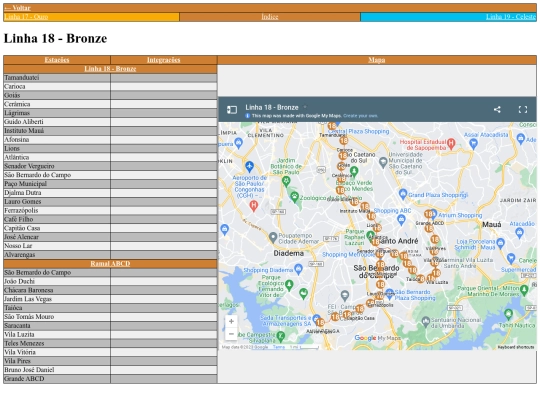The width and height of the screenshot is (540, 405).
Task: Zoom in on the map
Action: pos(231,321)
